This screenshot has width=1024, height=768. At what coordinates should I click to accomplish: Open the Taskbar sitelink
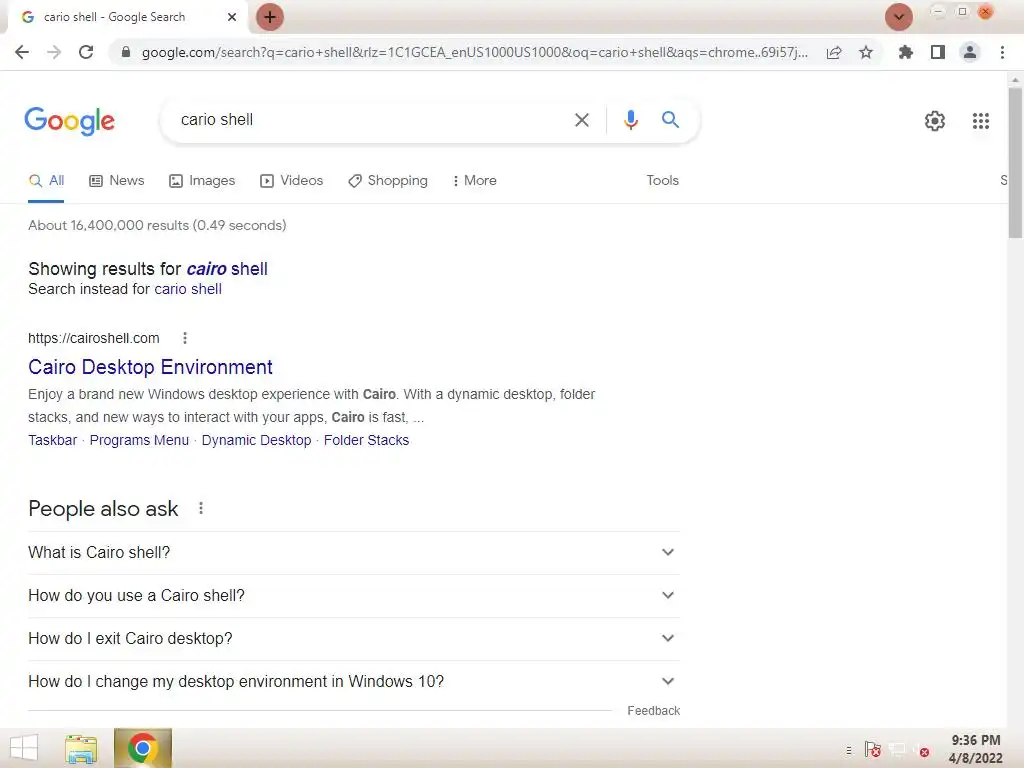[x=52, y=441]
